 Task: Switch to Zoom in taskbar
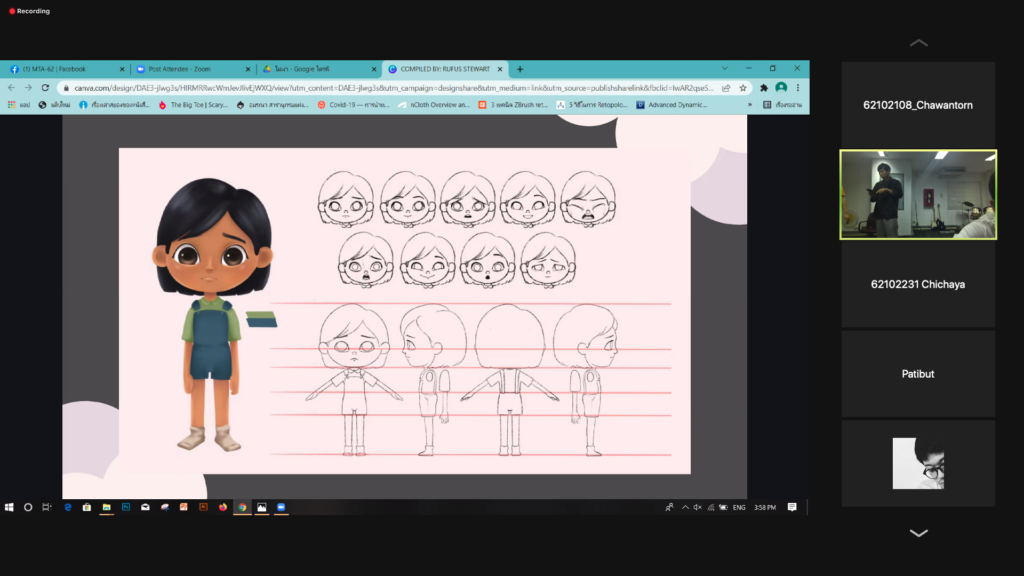281,507
